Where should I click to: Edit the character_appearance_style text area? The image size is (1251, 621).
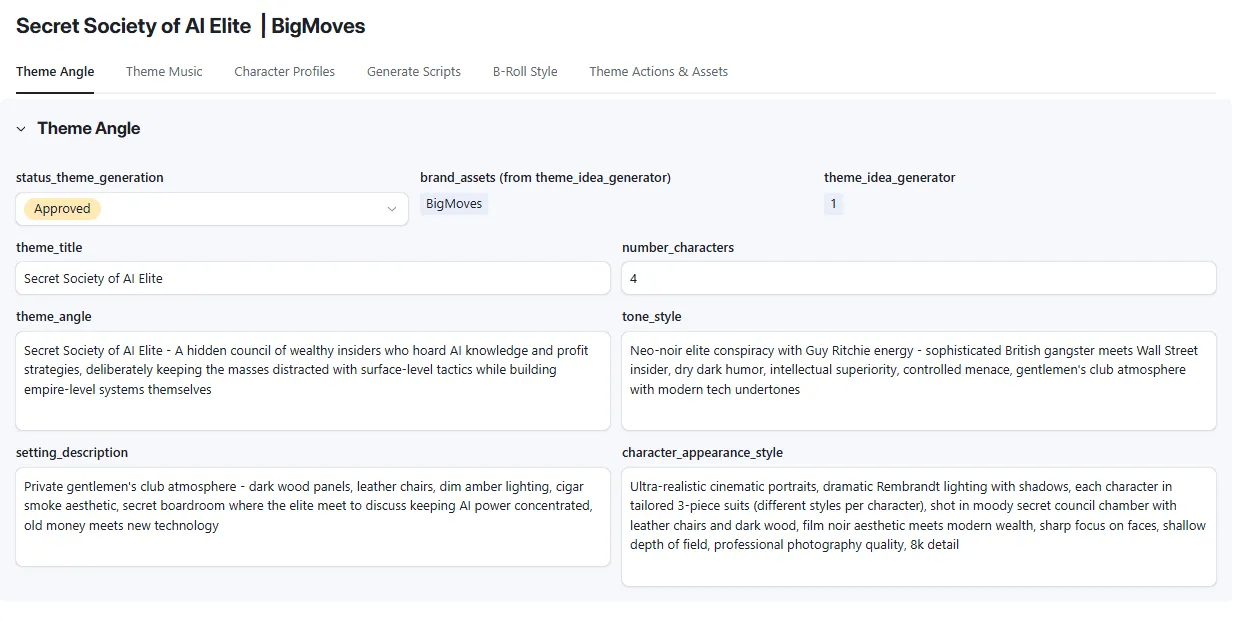(x=919, y=527)
